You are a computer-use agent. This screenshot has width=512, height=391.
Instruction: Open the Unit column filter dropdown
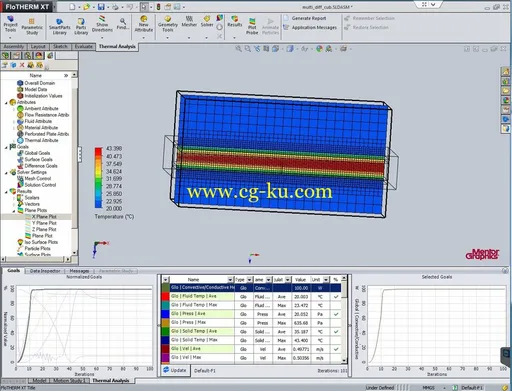(326, 280)
